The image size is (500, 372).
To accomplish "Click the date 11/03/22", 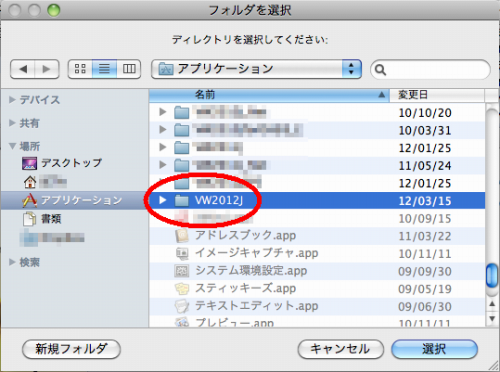I will (x=425, y=236).
